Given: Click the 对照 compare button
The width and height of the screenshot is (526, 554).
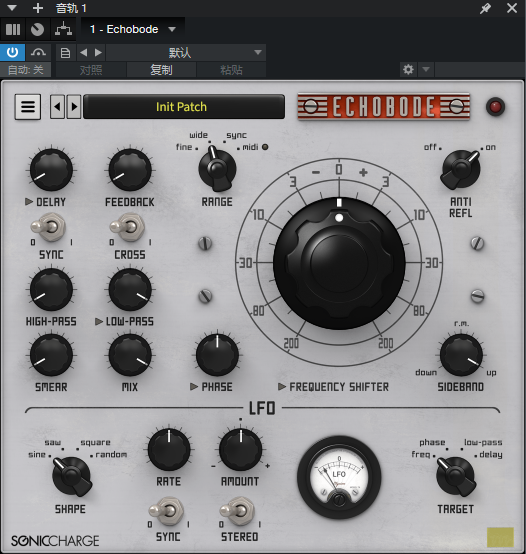Looking at the screenshot, I should pos(91,70).
